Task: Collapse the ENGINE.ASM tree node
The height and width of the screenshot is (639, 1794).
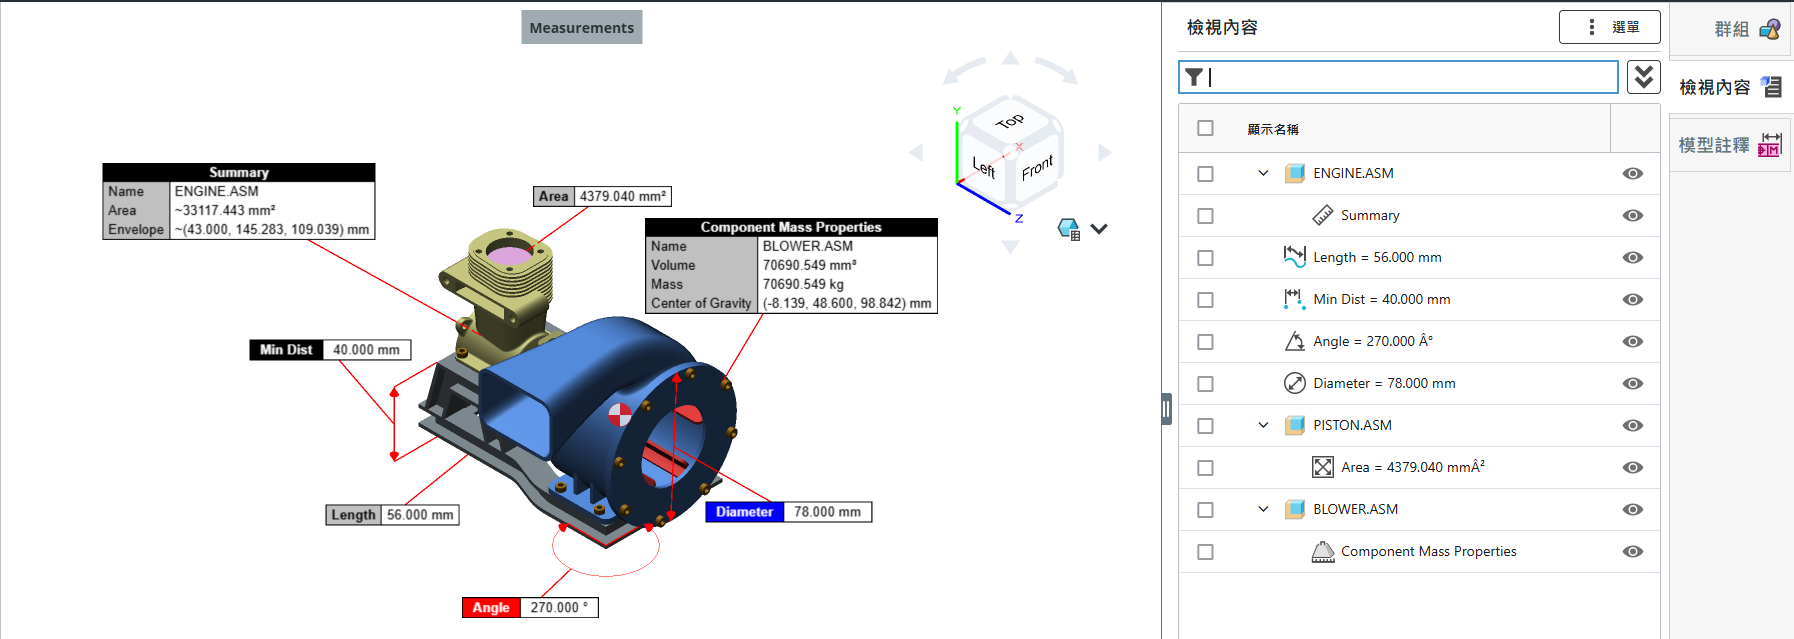Action: (x=1263, y=173)
